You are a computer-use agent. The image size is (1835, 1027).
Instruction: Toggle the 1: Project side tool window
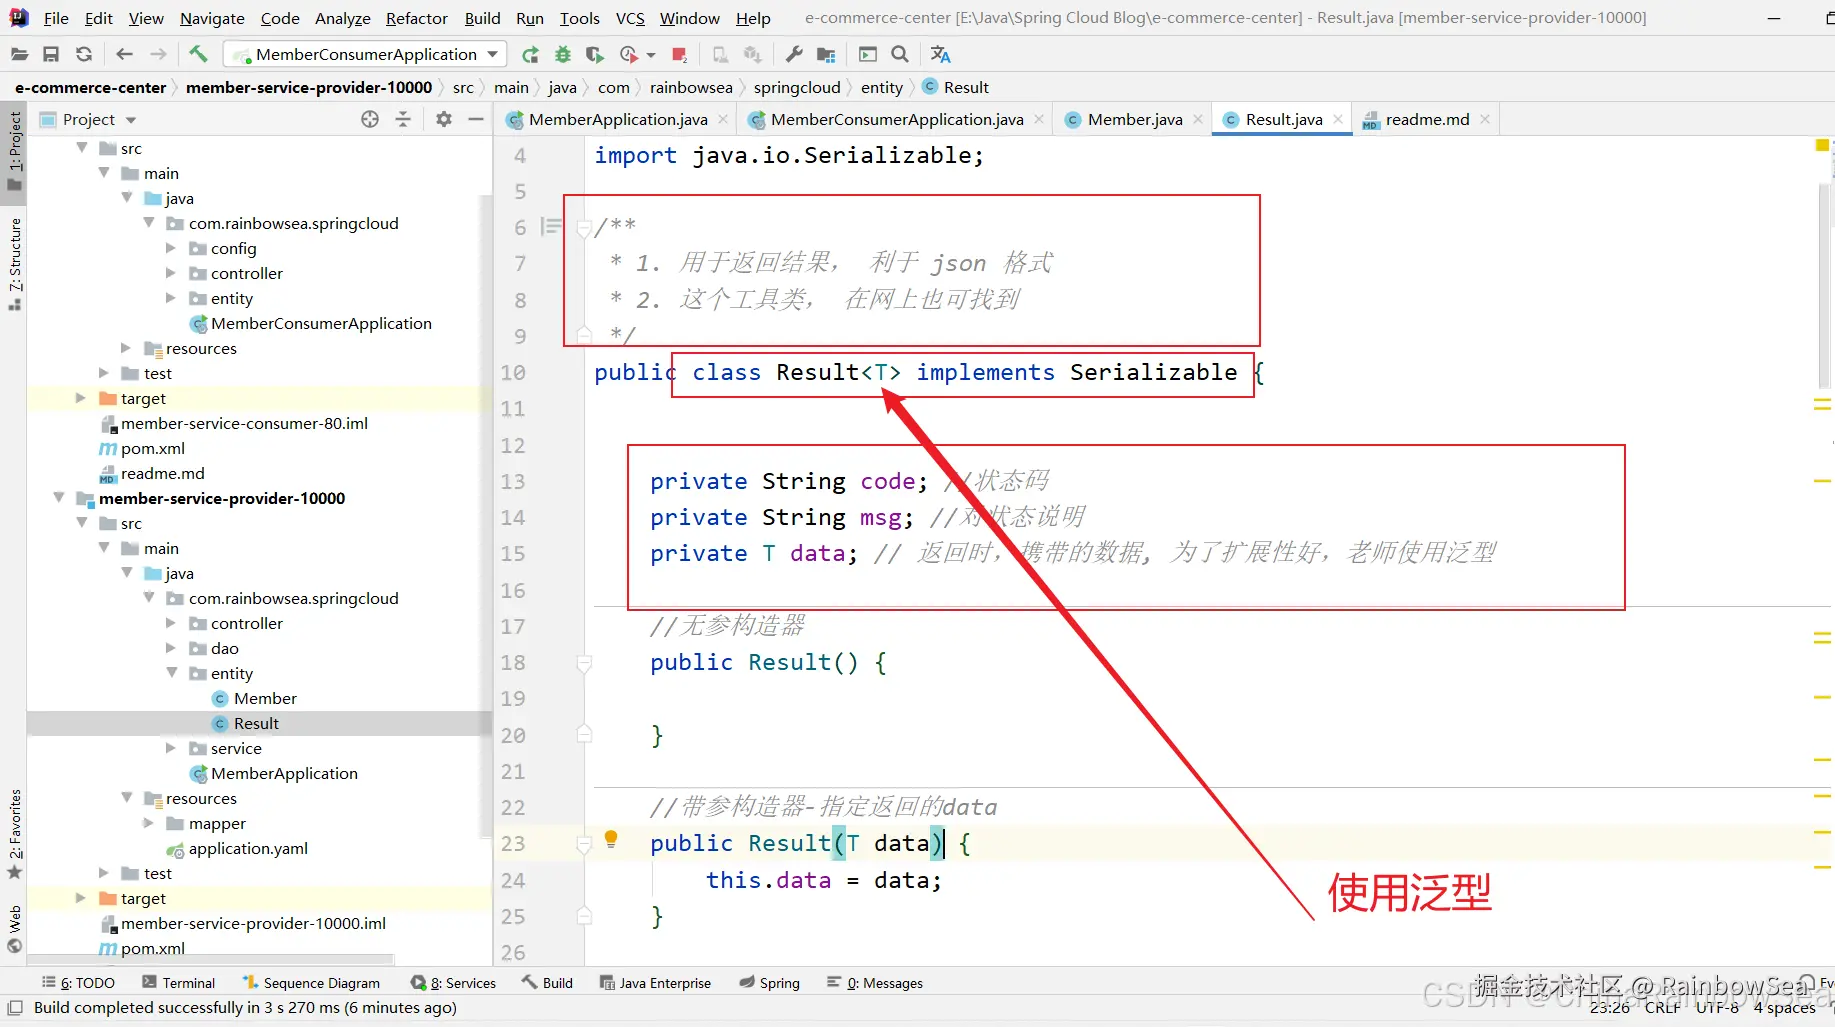click(x=15, y=152)
